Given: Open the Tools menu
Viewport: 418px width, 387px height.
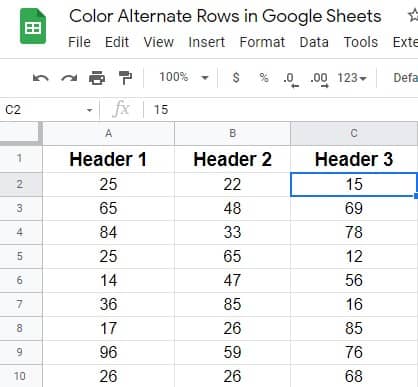Looking at the screenshot, I should click(x=361, y=42).
